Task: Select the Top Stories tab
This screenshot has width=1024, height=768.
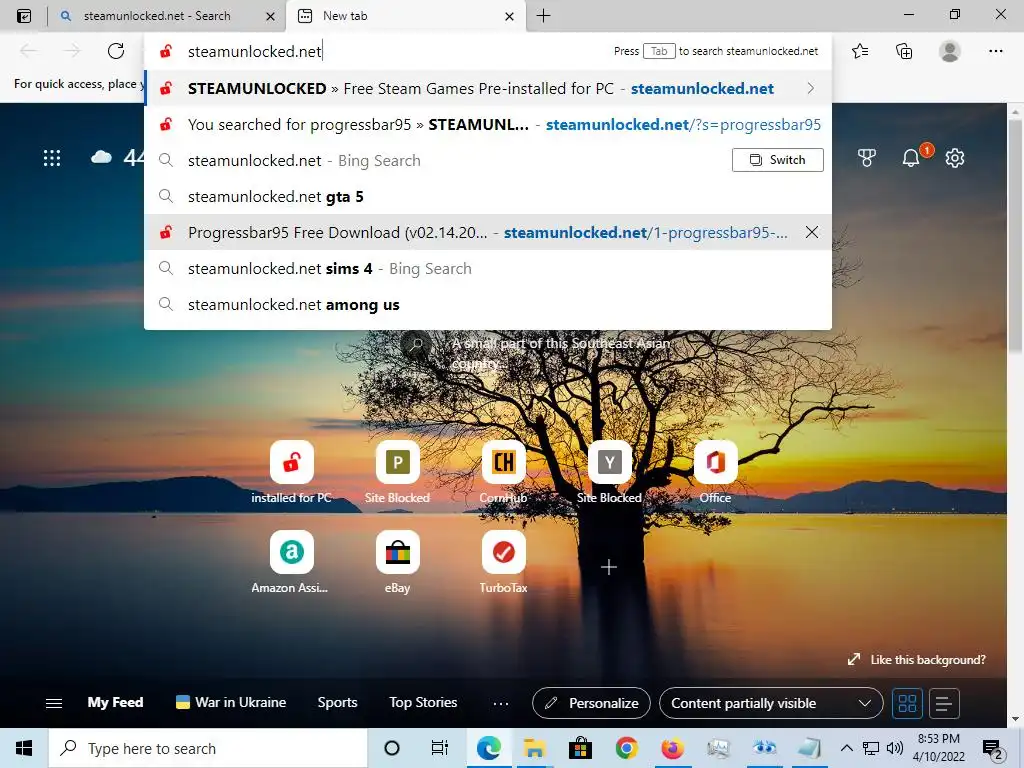Action: (x=423, y=703)
